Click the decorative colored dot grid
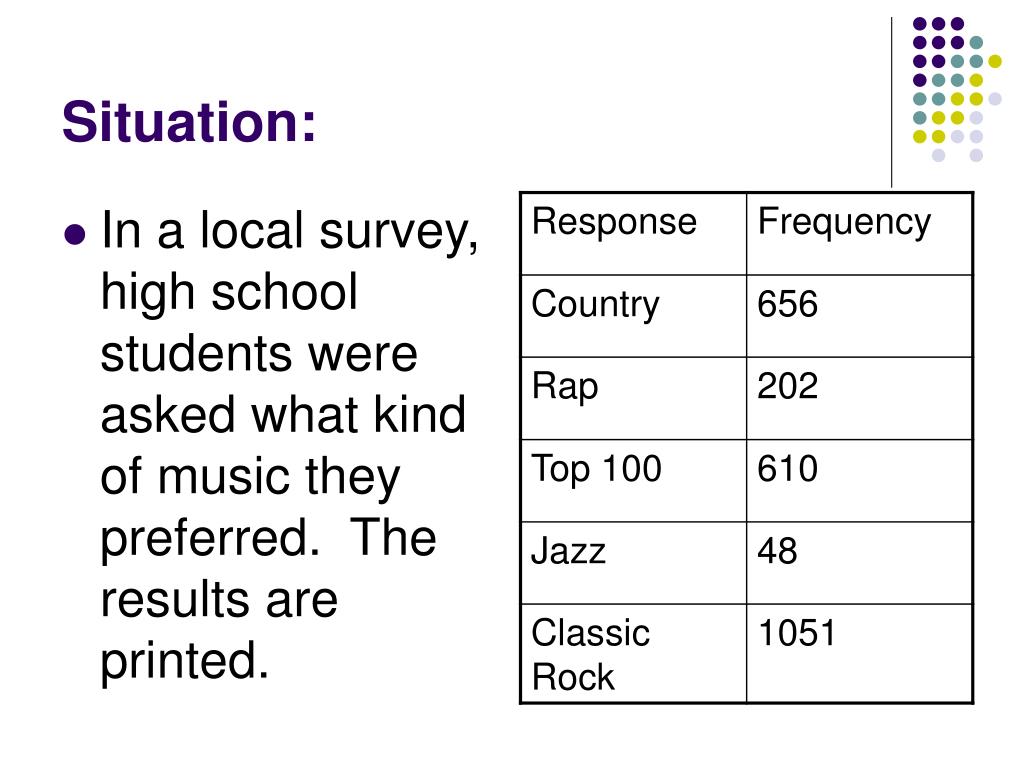Screen dimensions: 1024x768 [x=951, y=88]
